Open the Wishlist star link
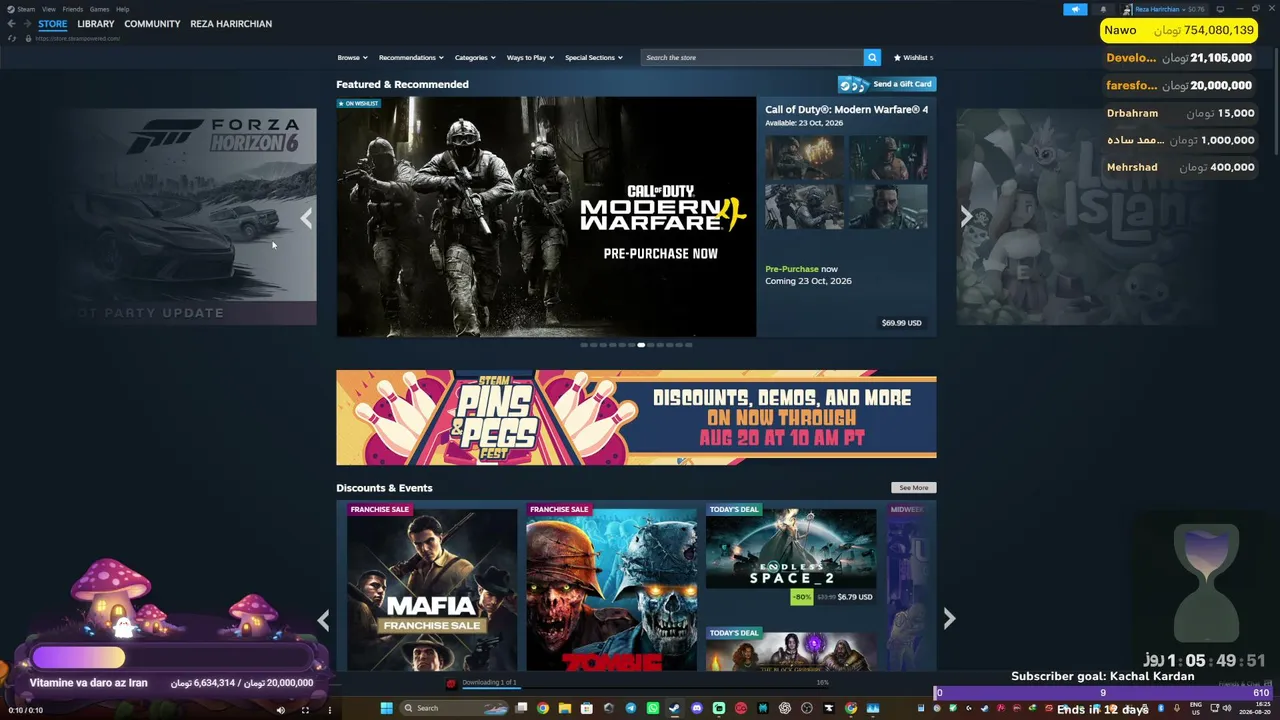This screenshot has width=1280, height=720. point(913,58)
